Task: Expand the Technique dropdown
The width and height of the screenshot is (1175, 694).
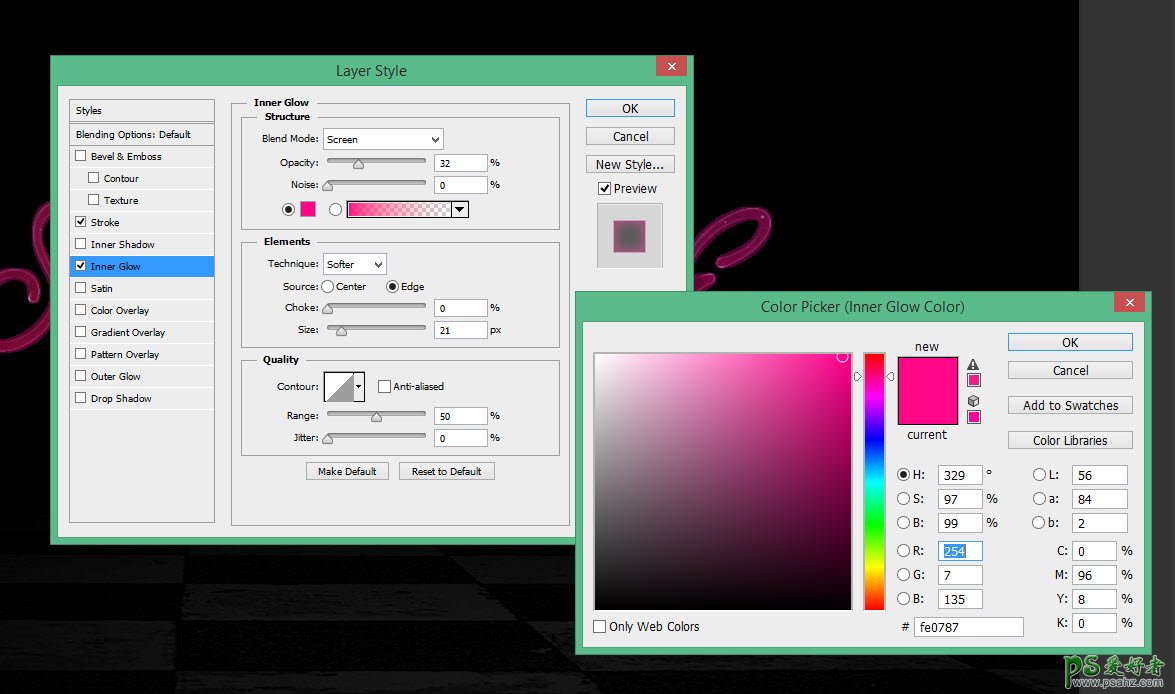Action: (x=355, y=264)
